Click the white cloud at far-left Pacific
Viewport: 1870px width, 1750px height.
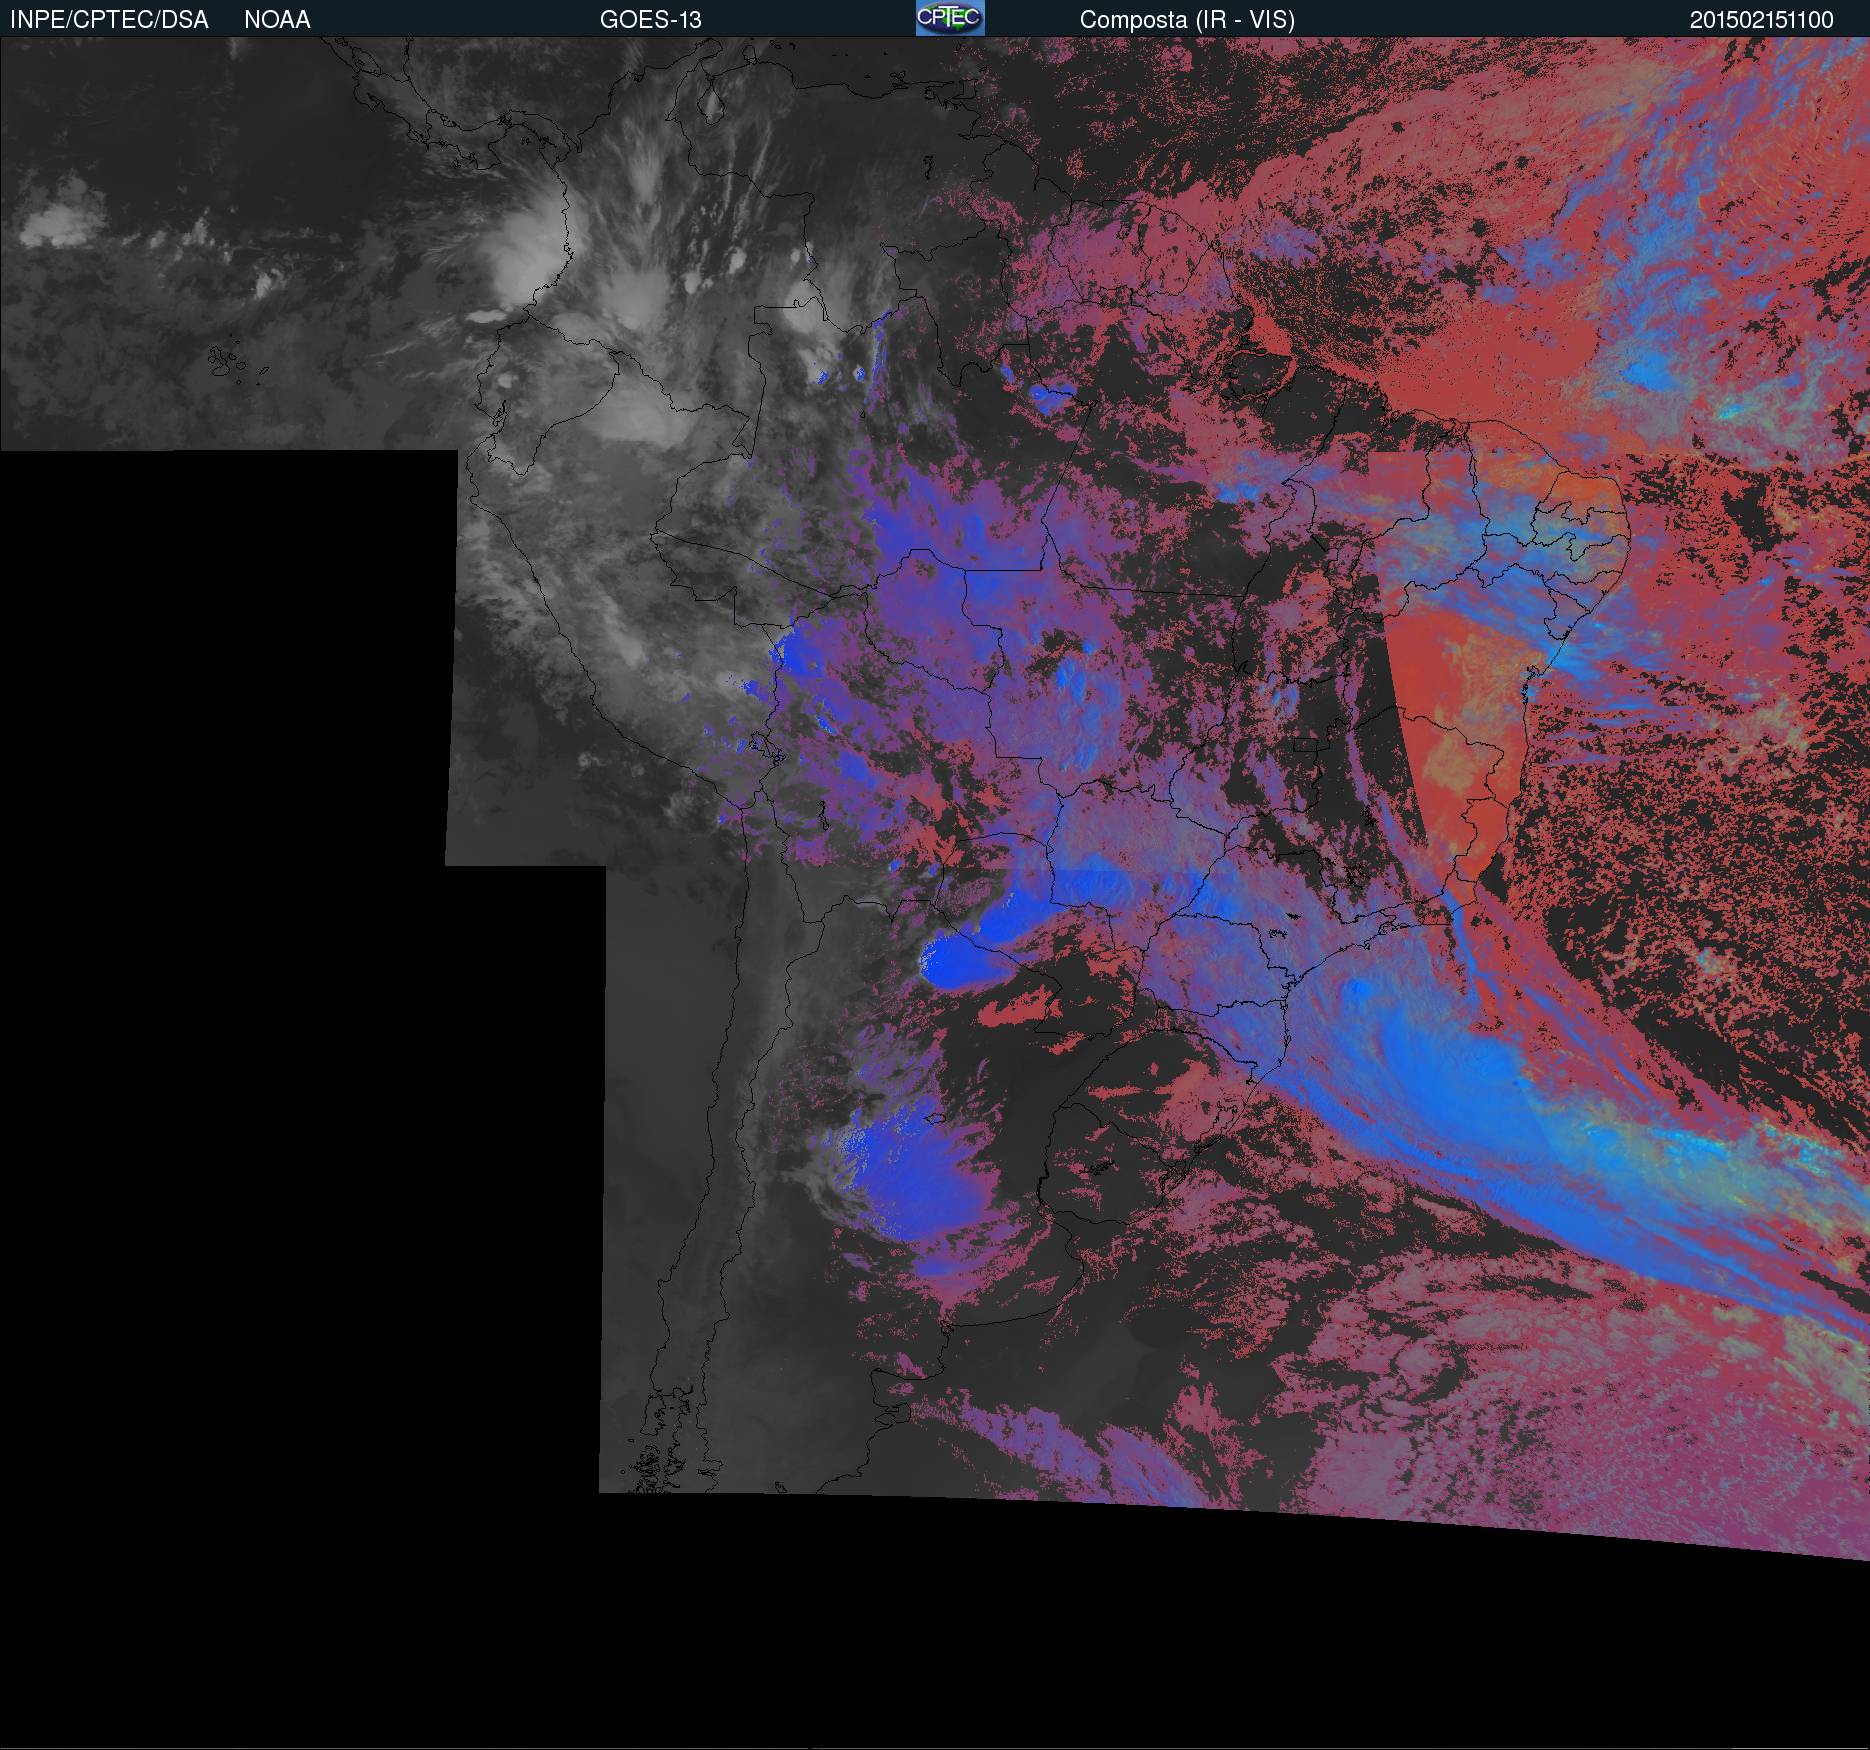pyautogui.click(x=60, y=225)
